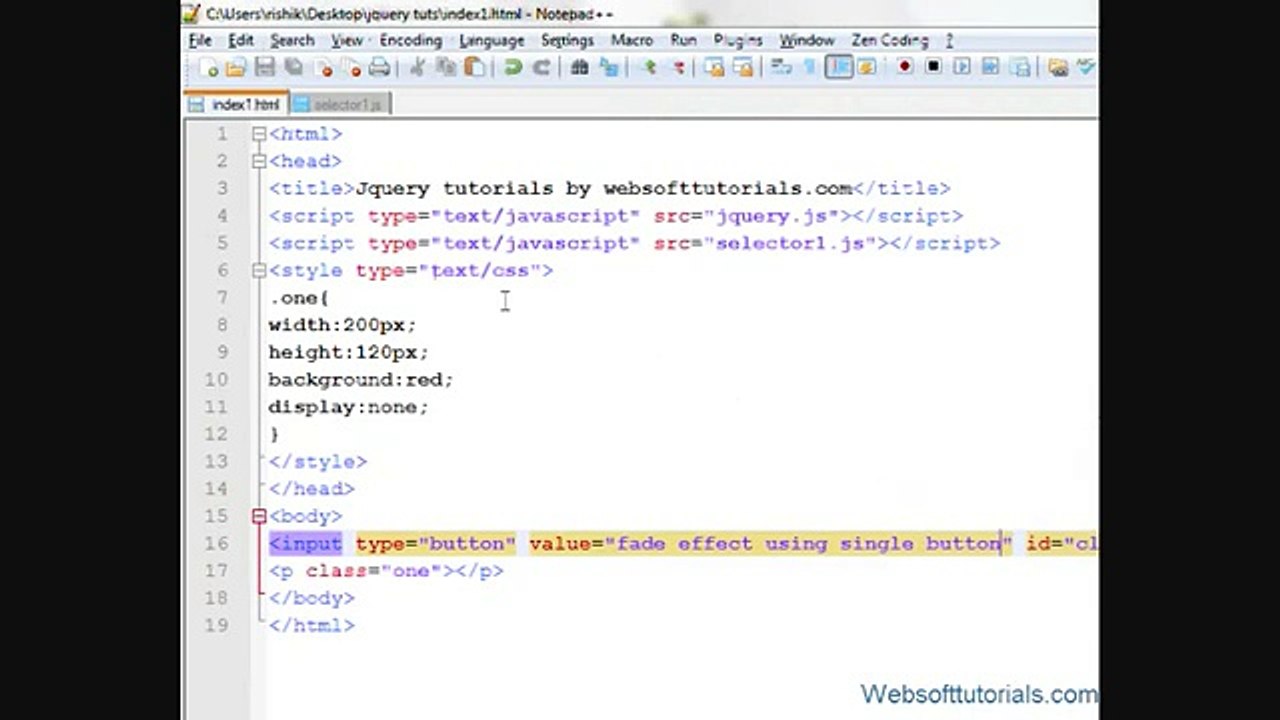1280x720 pixels.
Task: Open the Encoding menu
Action: (x=411, y=40)
